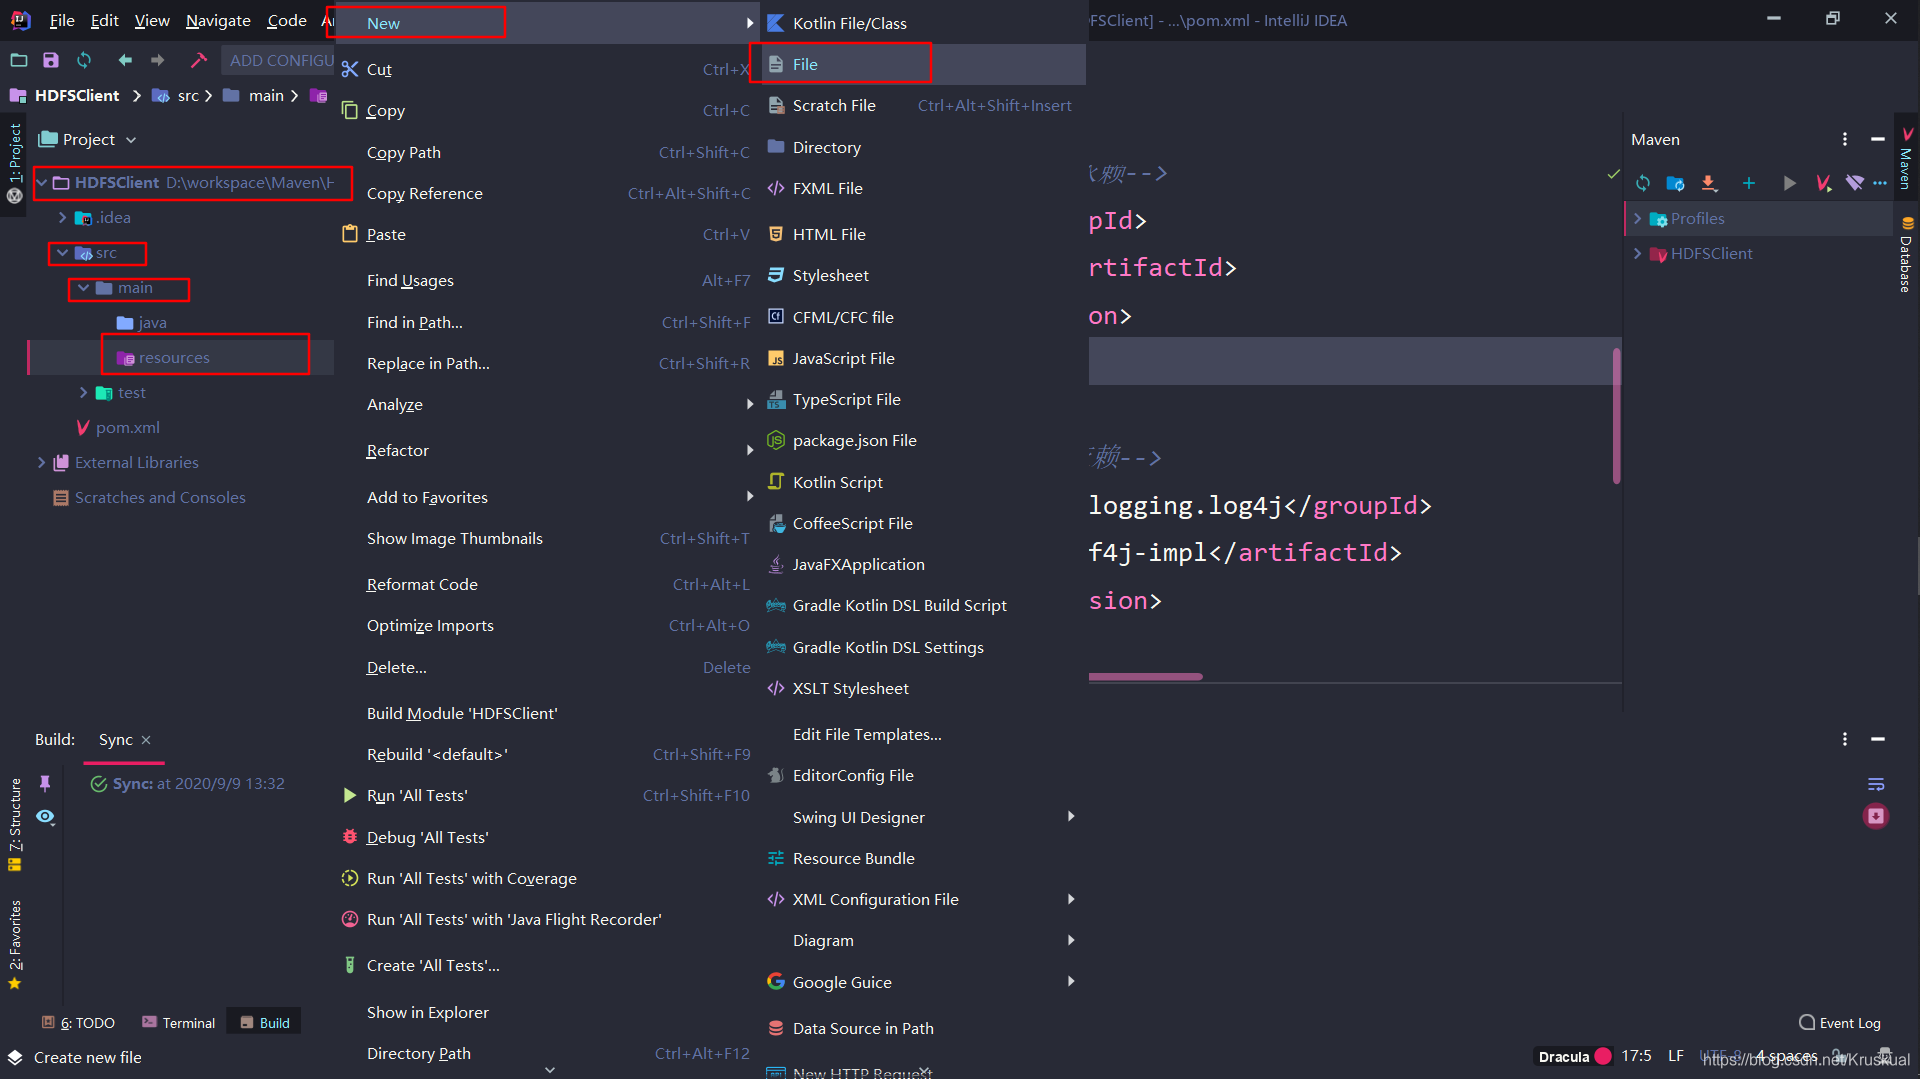
Task: Open the Event Log
Action: (1840, 1023)
